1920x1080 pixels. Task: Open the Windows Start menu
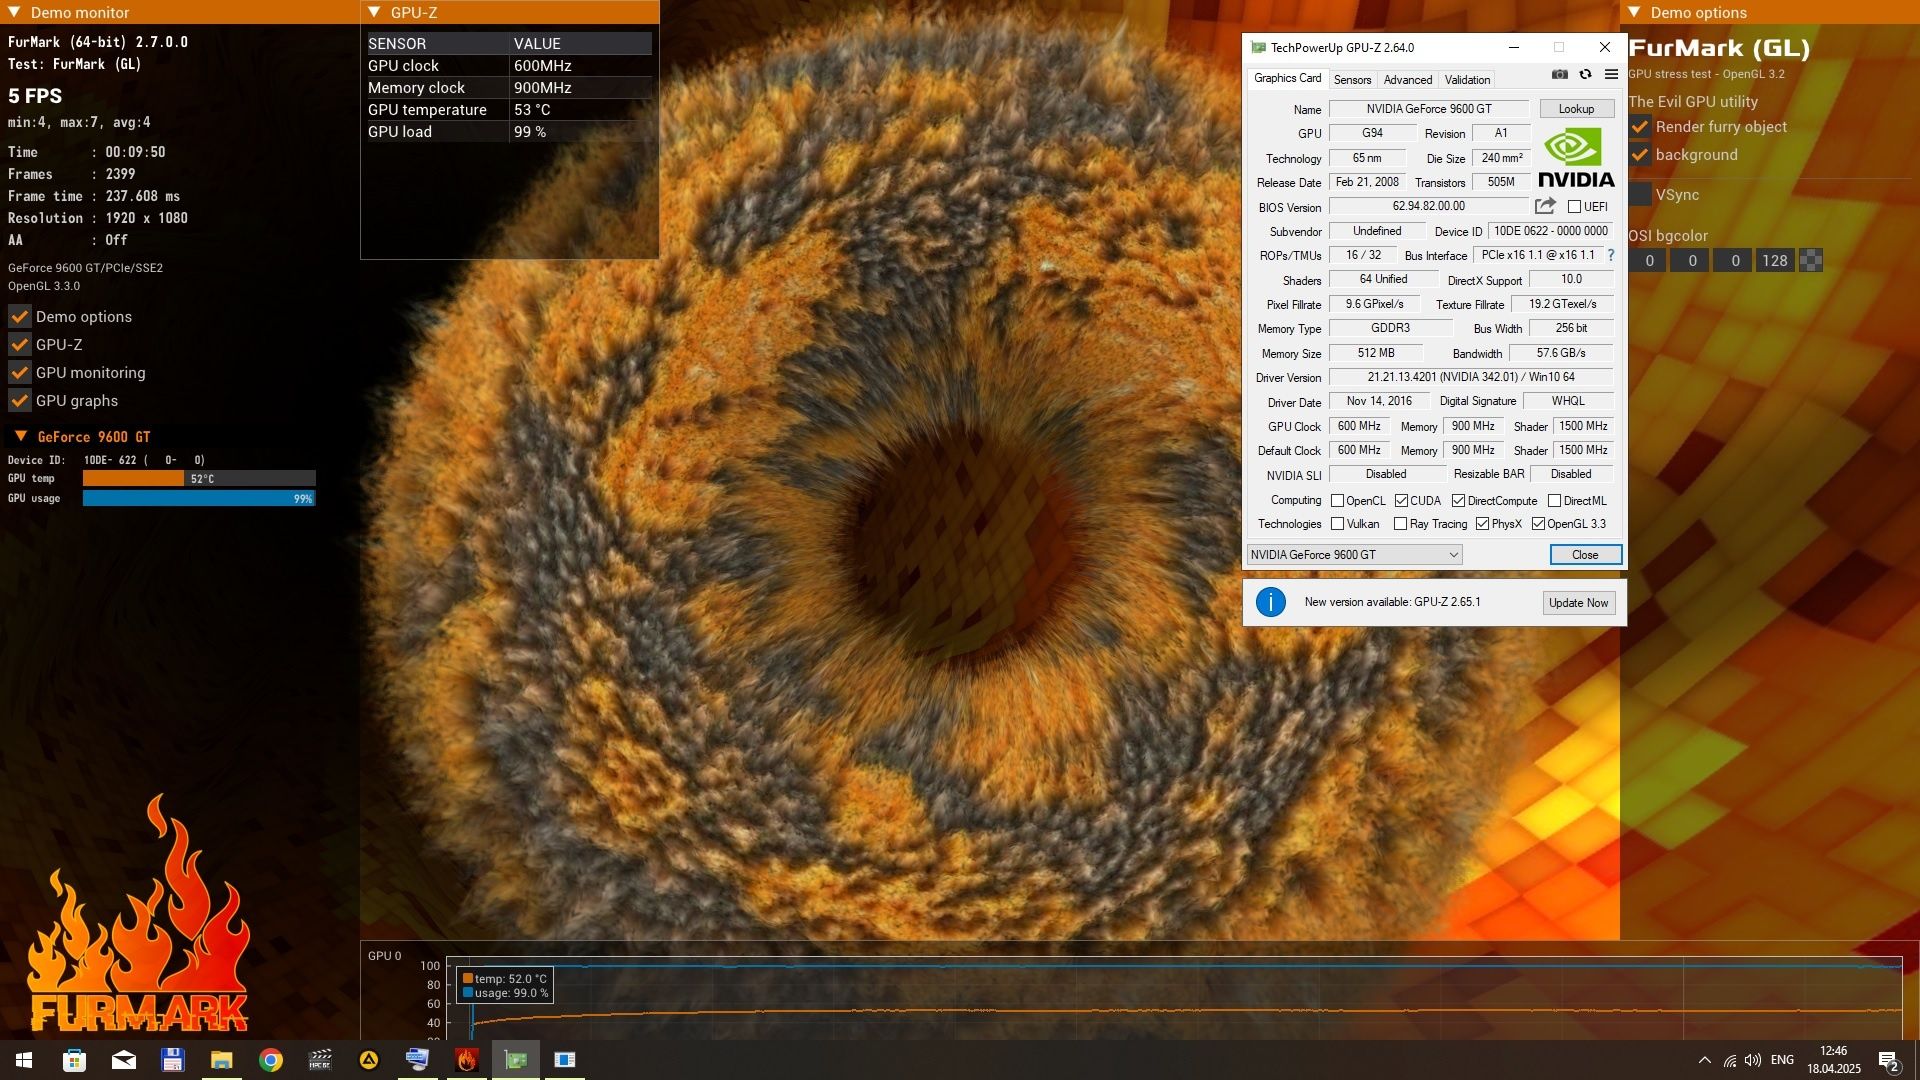[x=24, y=1060]
